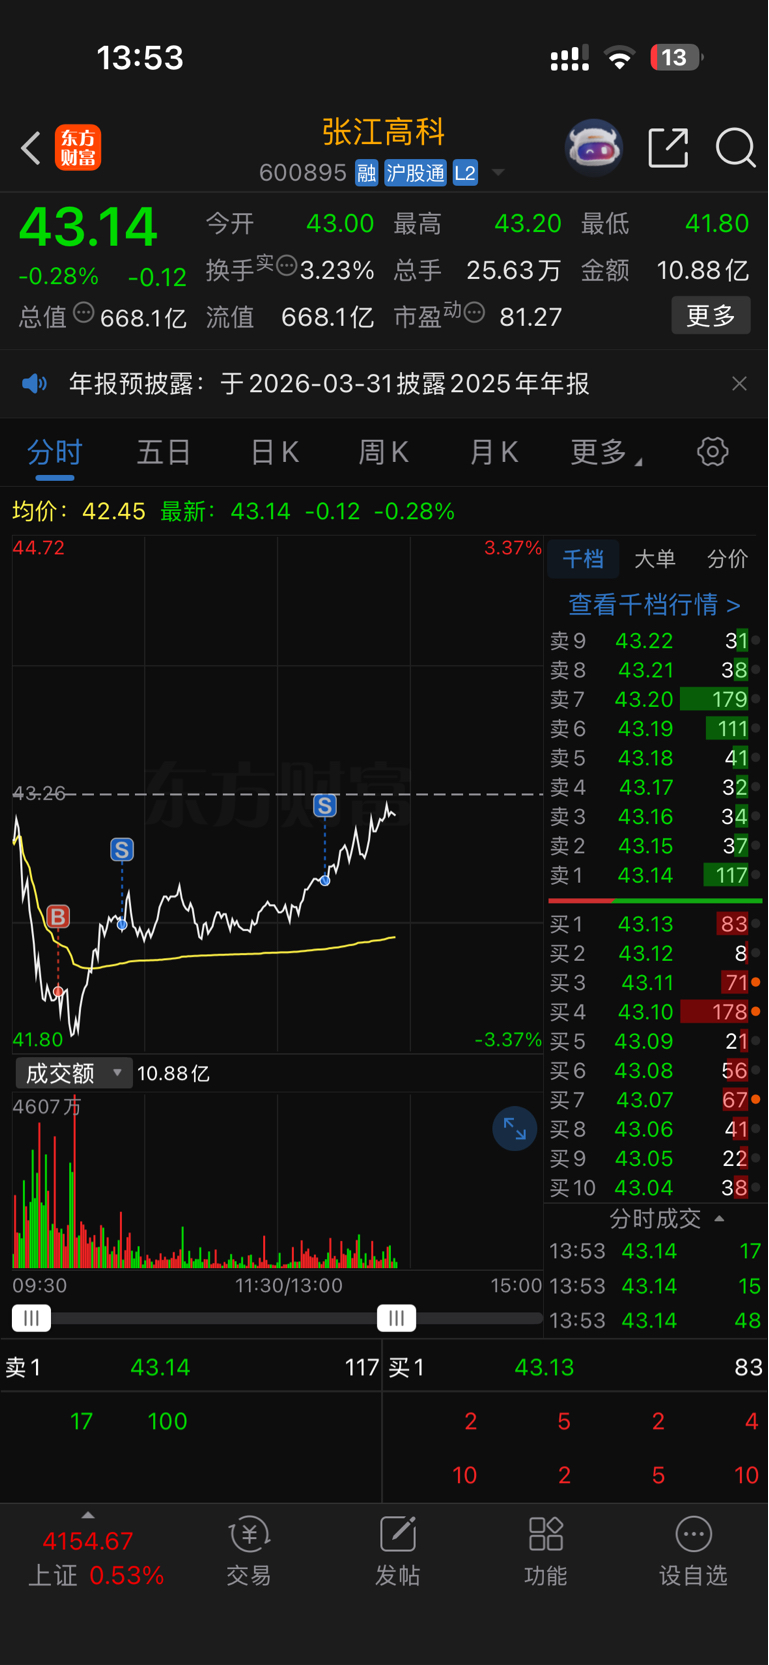Tap the Wi-Fi icon in status bar
769x1665 pixels.
coord(620,58)
